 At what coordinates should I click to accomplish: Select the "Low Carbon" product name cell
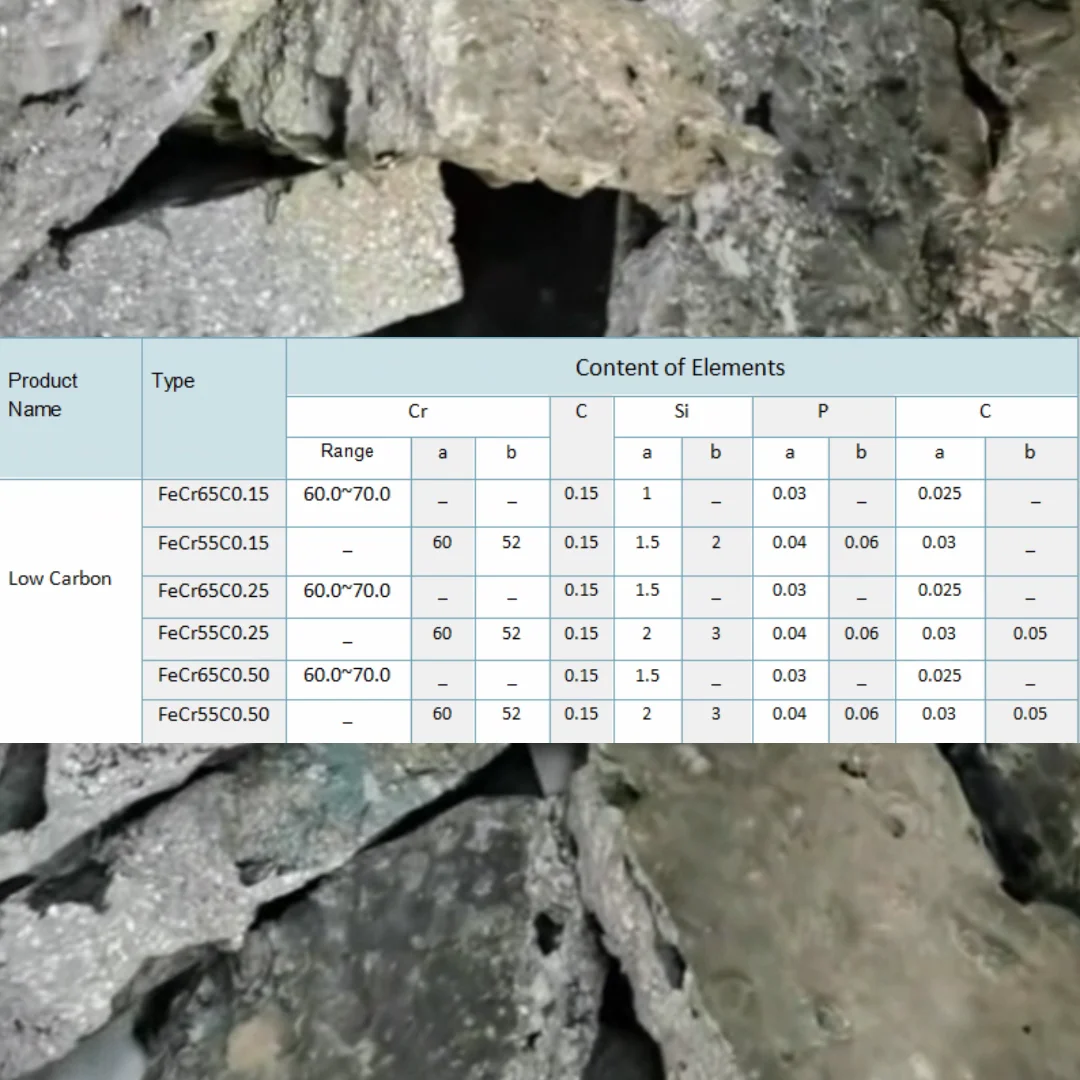[60, 579]
